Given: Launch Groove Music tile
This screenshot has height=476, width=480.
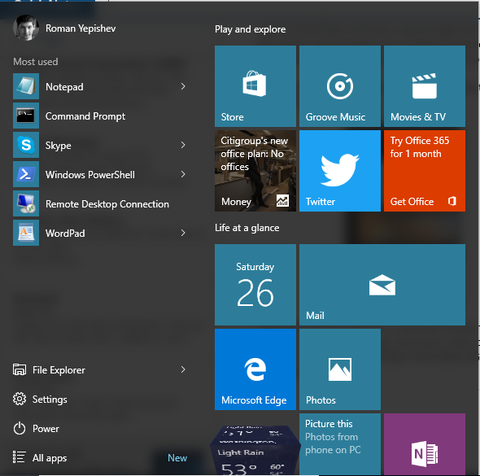Looking at the screenshot, I should click(340, 86).
